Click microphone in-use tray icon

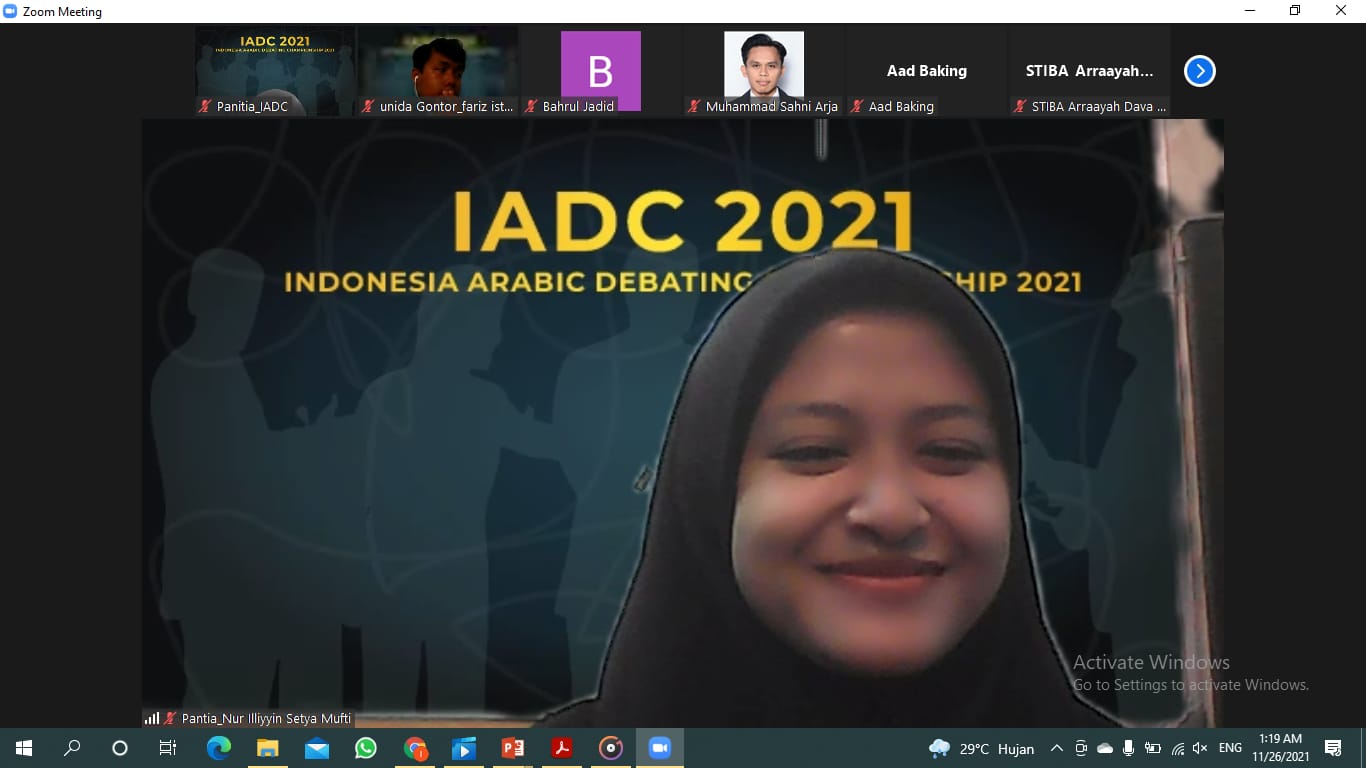1129,748
